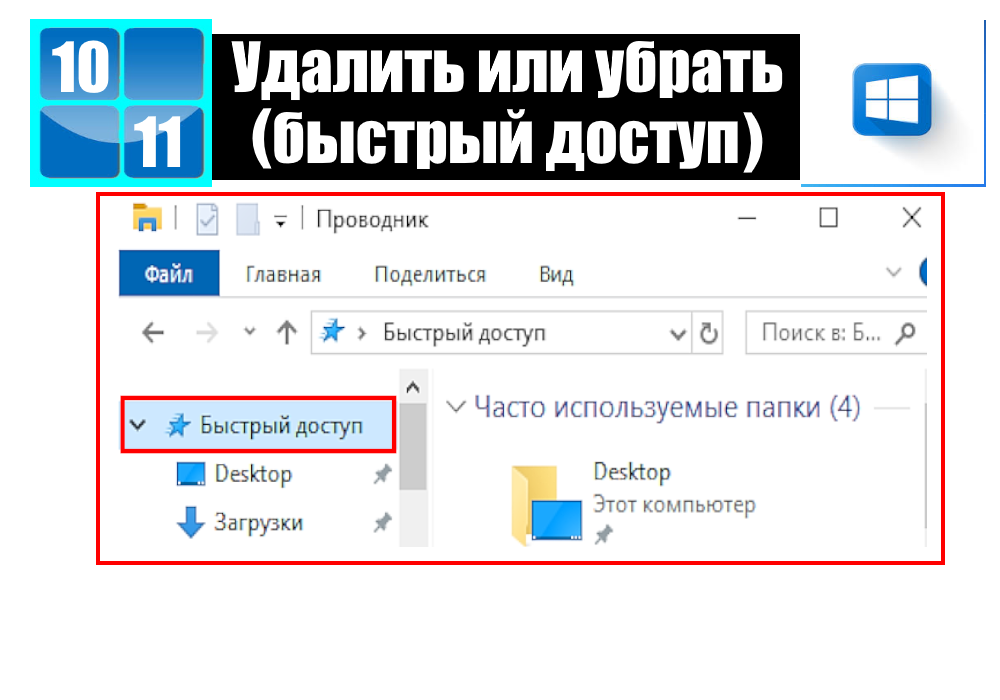Click the pin icon under the Desktop folder

point(603,534)
